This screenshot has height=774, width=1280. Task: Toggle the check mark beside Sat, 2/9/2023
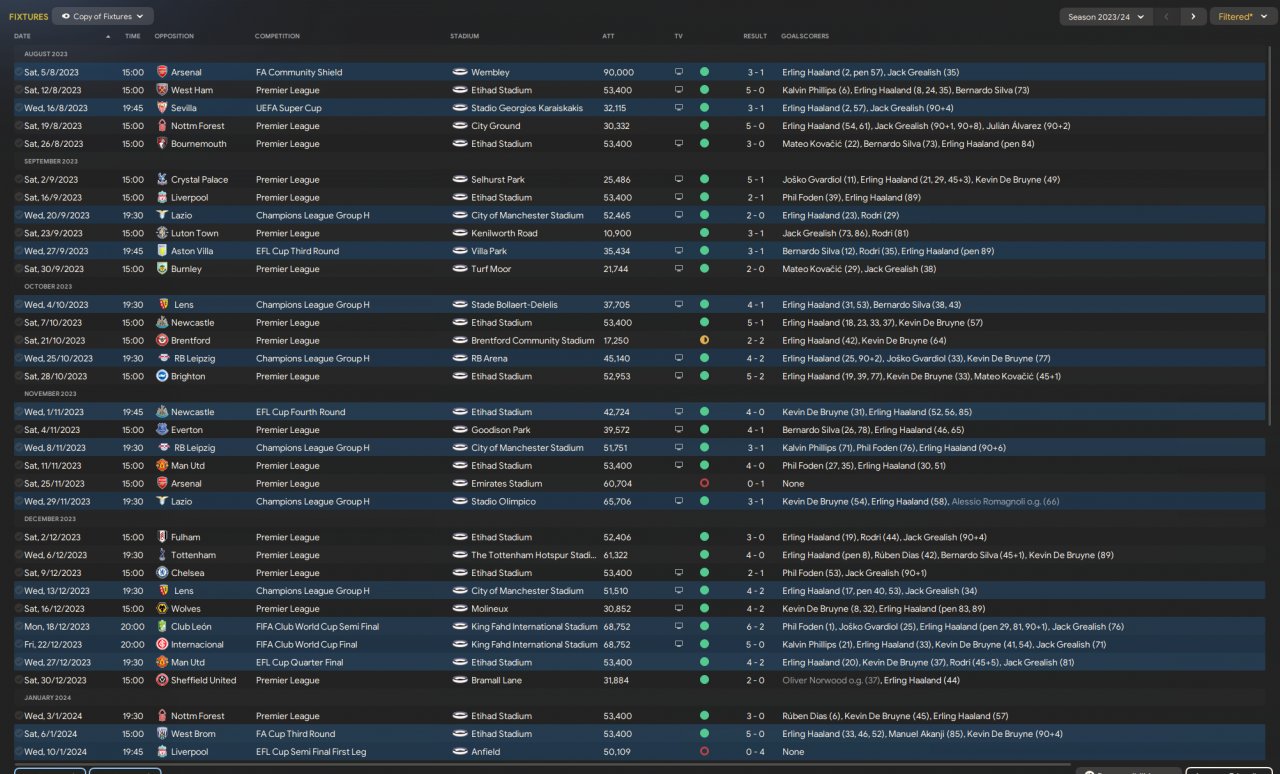click(x=18, y=180)
